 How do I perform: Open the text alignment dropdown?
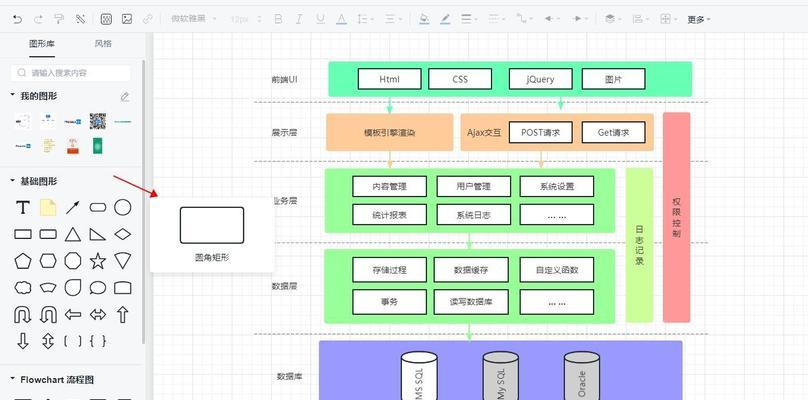pyautogui.click(x=393, y=20)
